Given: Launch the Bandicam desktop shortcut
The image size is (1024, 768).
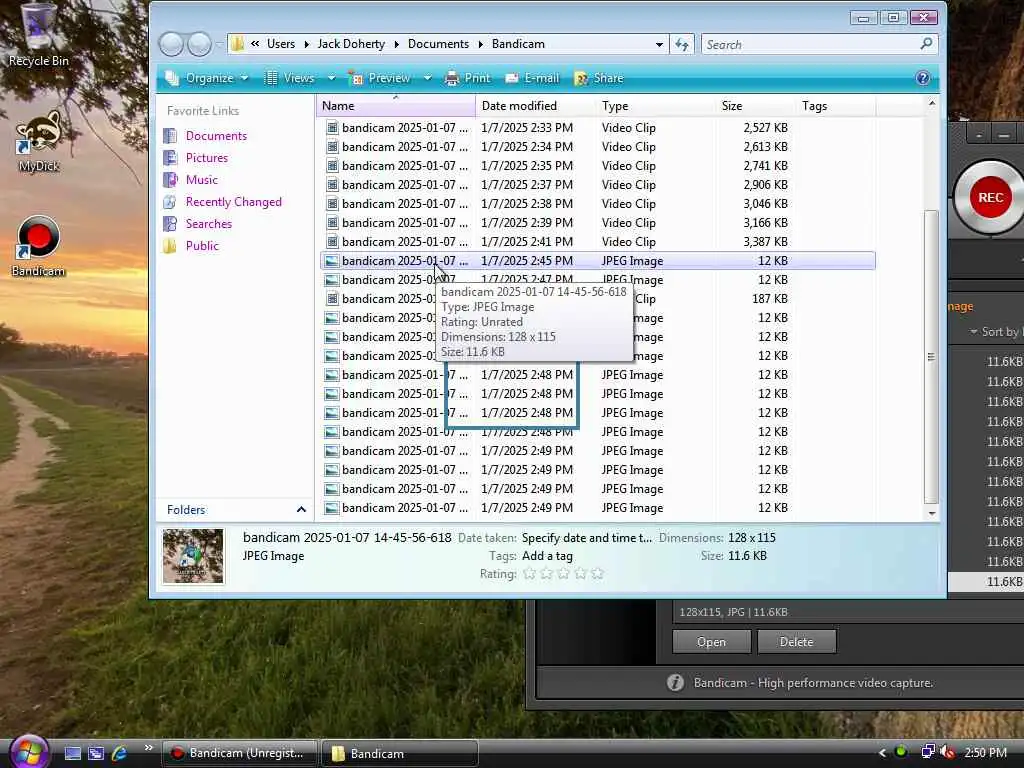Looking at the screenshot, I should coord(38,247).
